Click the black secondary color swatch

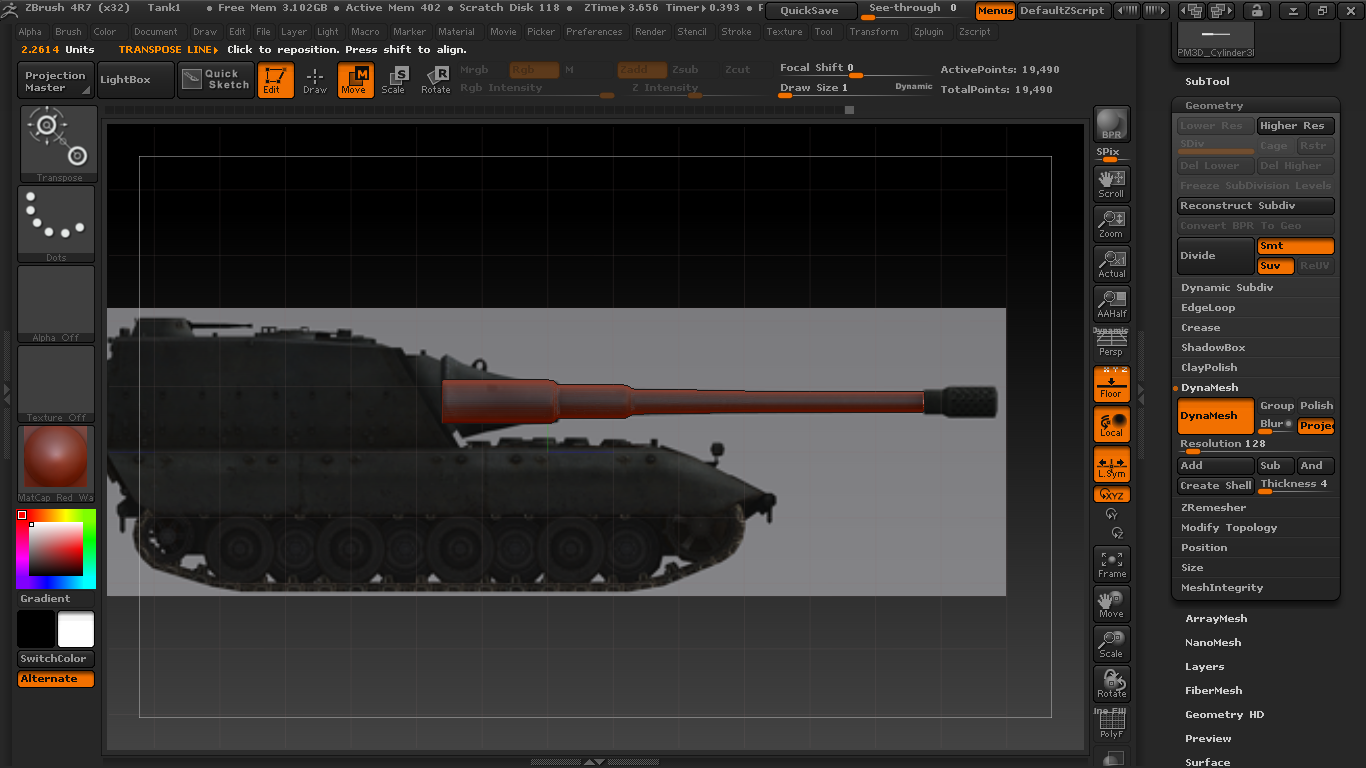click(x=36, y=630)
